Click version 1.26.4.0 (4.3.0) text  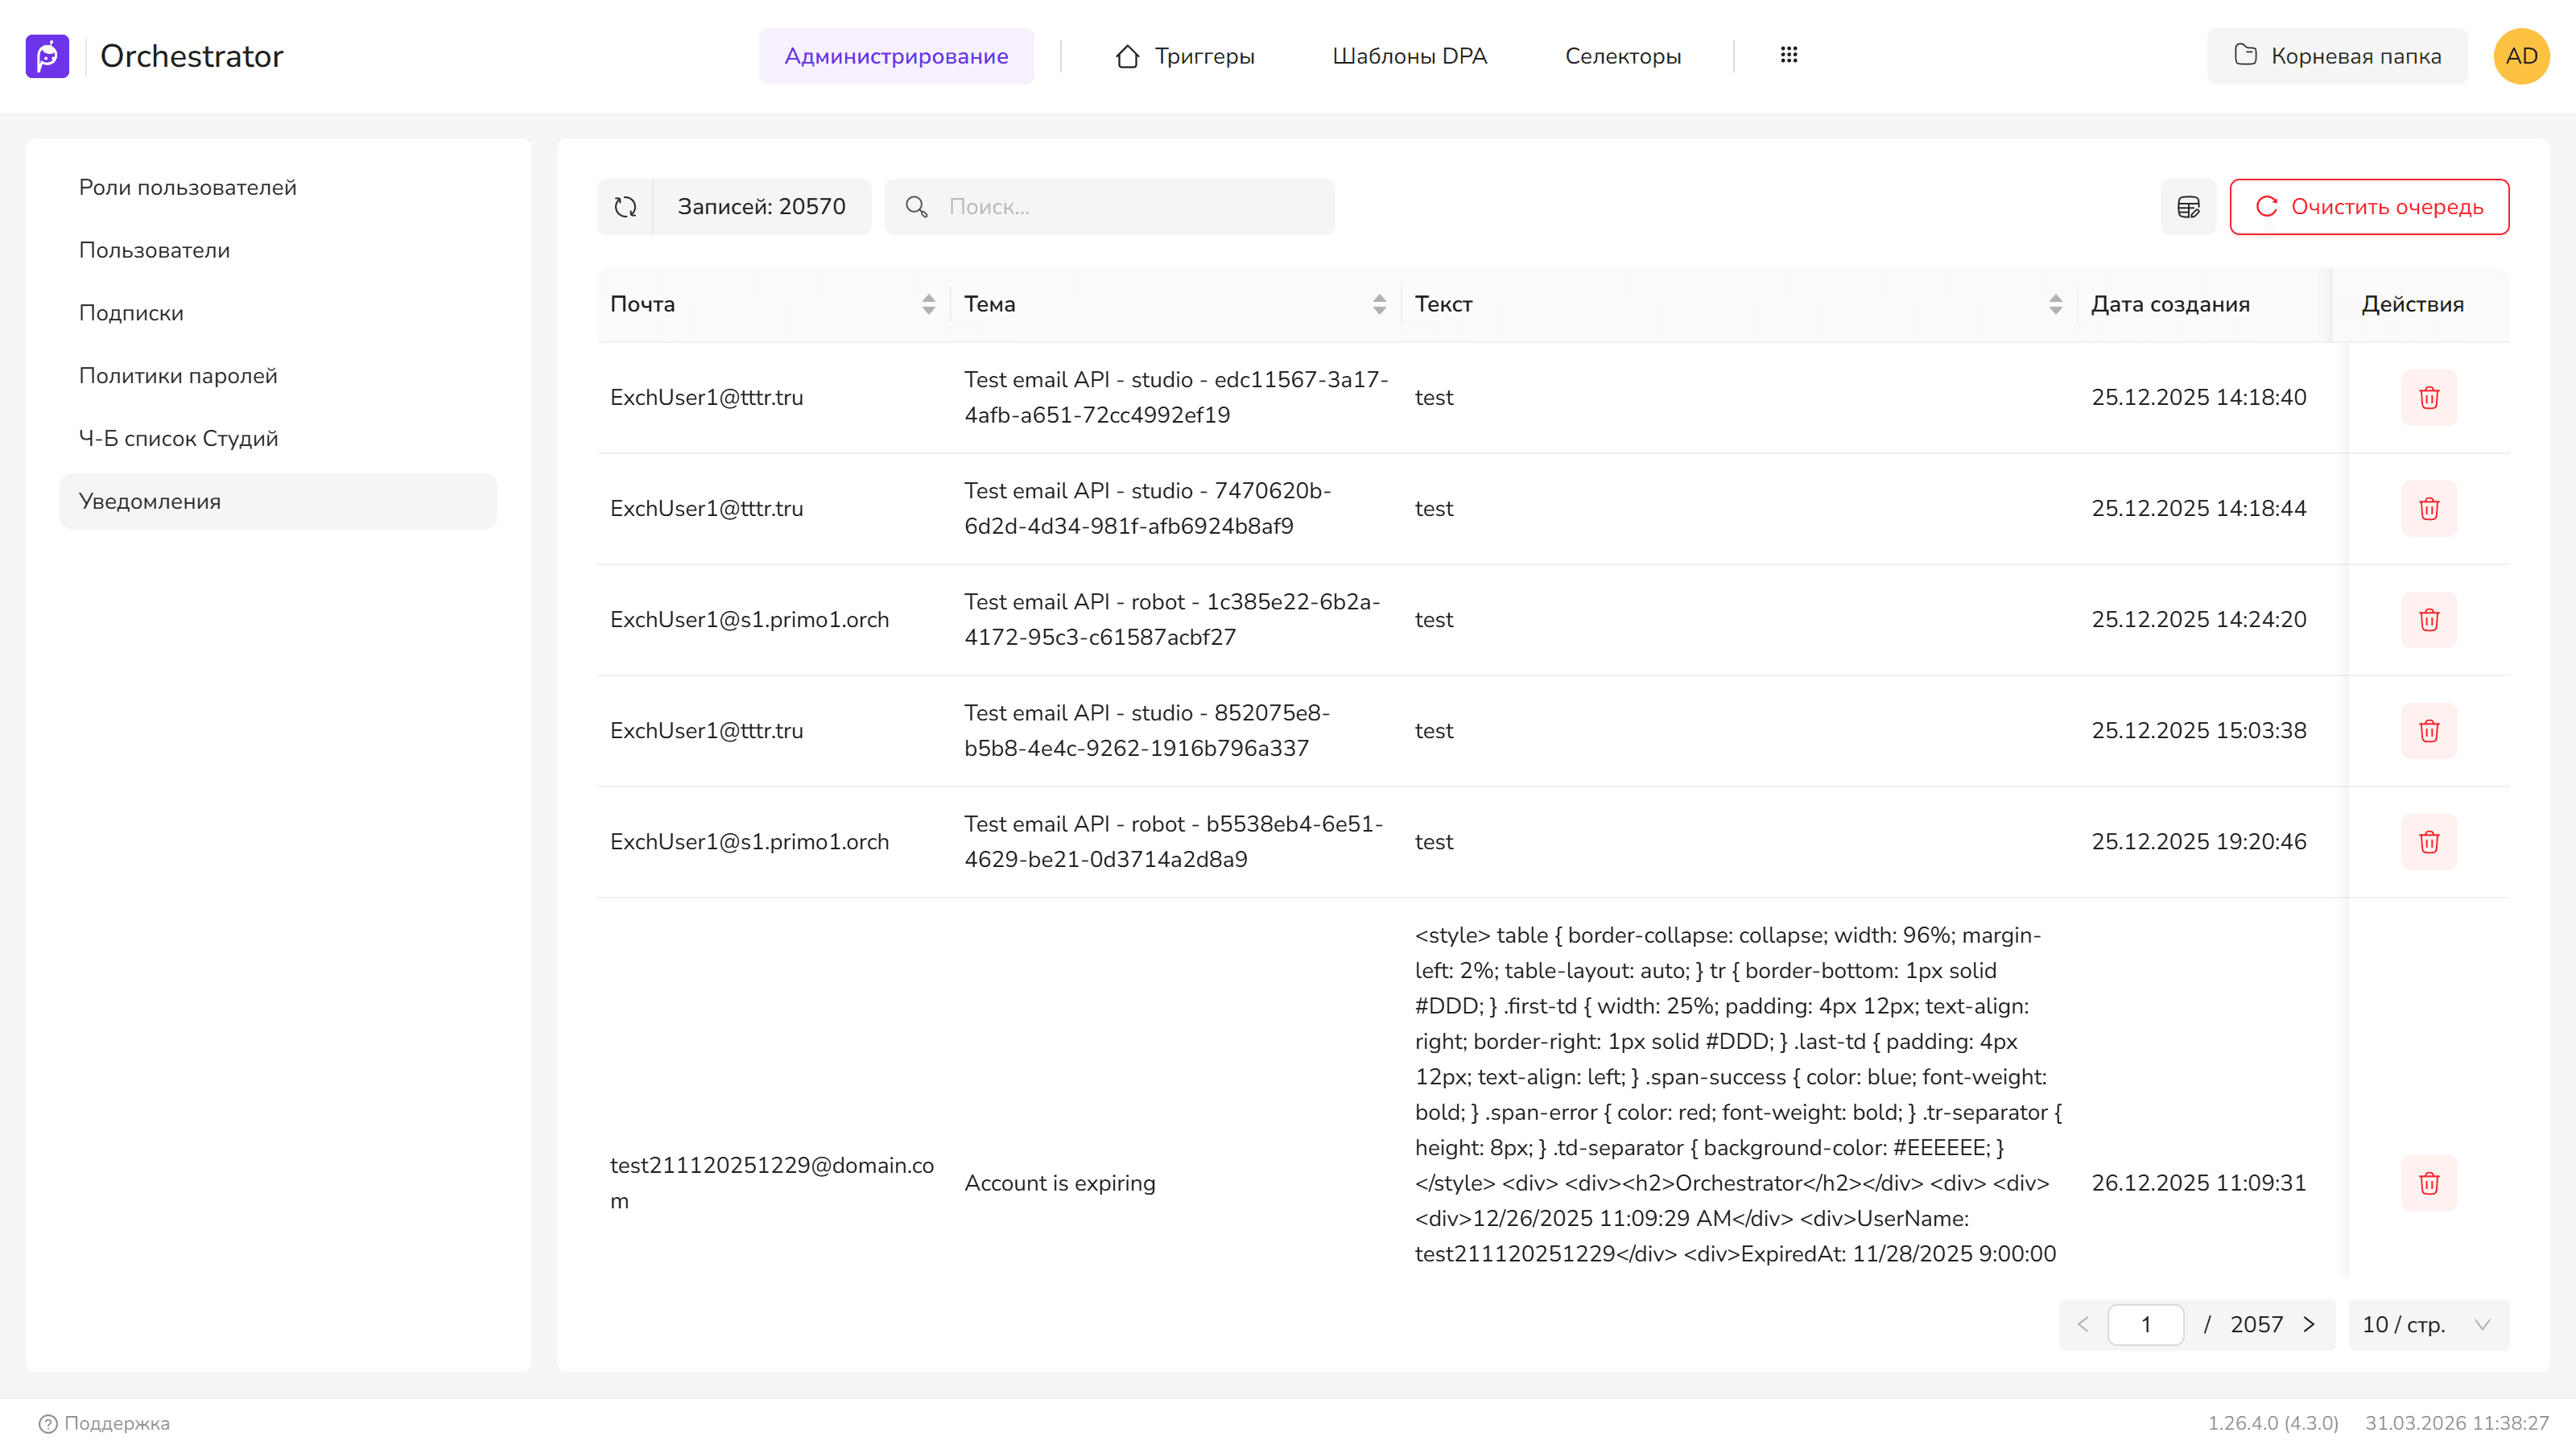2273,1423
